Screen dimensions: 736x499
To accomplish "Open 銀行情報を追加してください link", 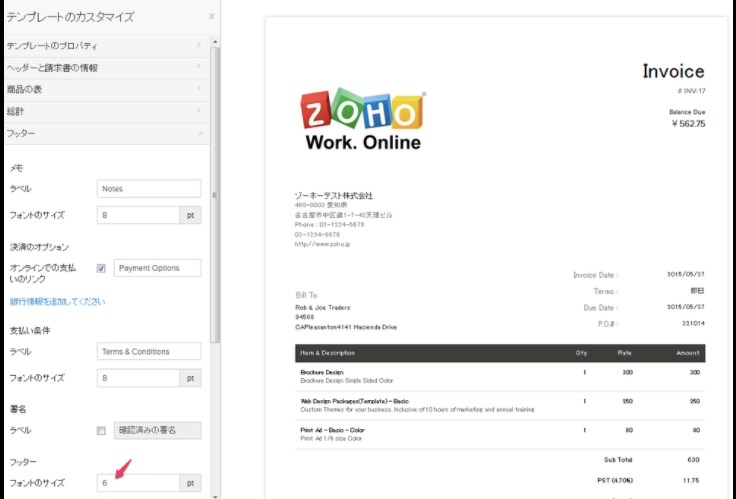I will 57,301.
